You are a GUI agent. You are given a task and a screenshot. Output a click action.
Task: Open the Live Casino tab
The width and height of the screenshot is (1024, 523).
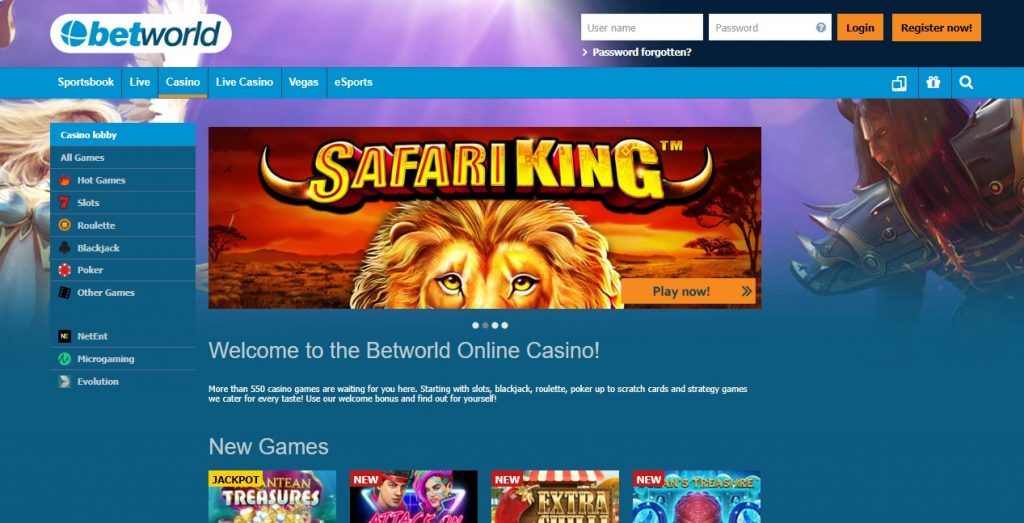point(244,82)
